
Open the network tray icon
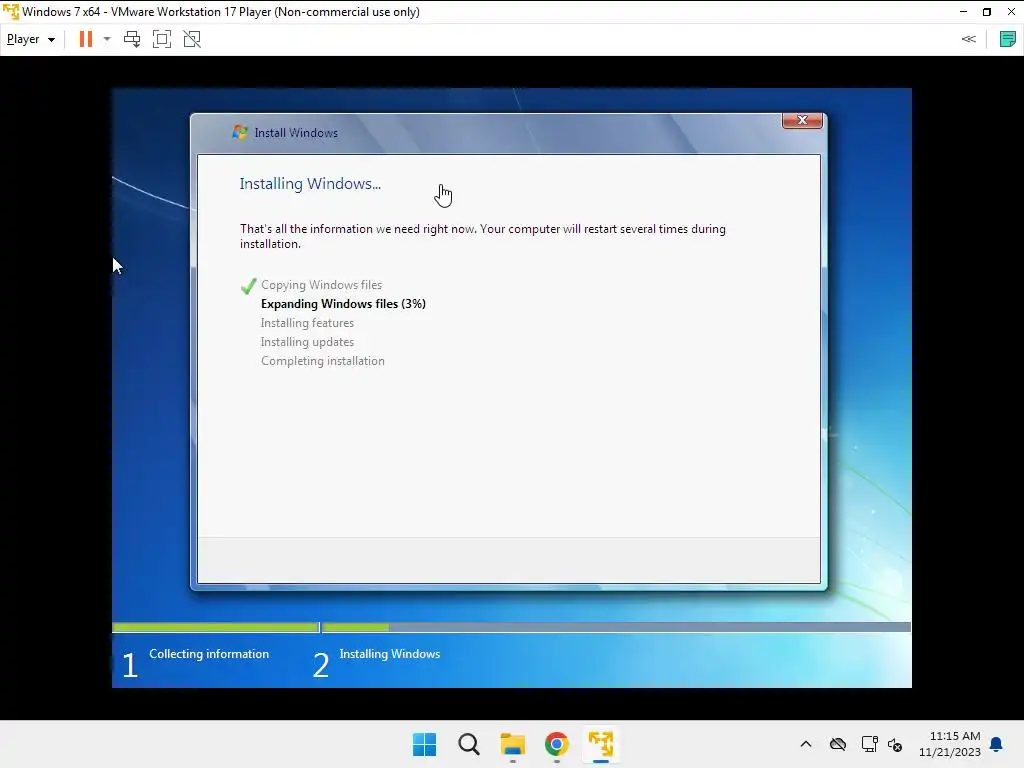tap(869, 744)
